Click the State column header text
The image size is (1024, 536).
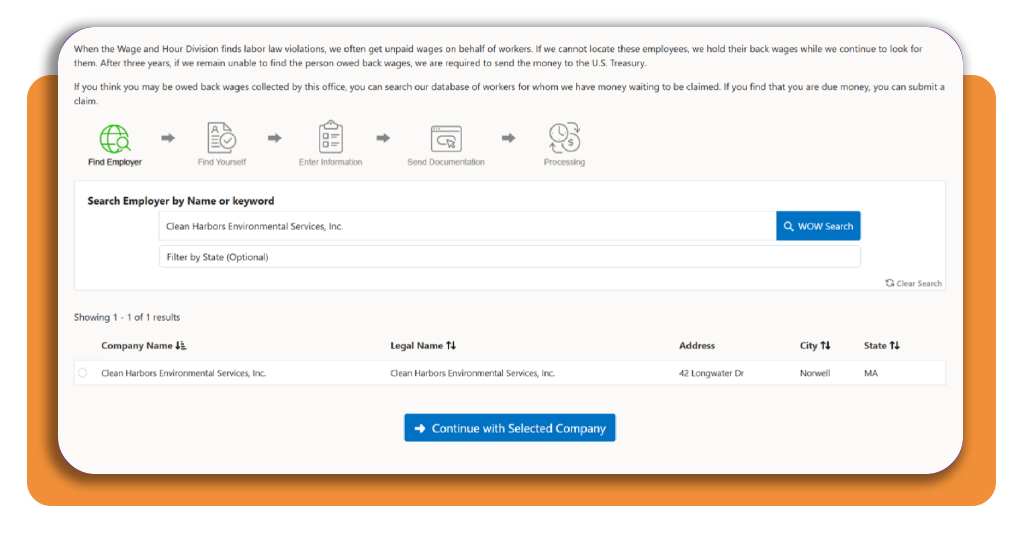pyautogui.click(x=875, y=345)
